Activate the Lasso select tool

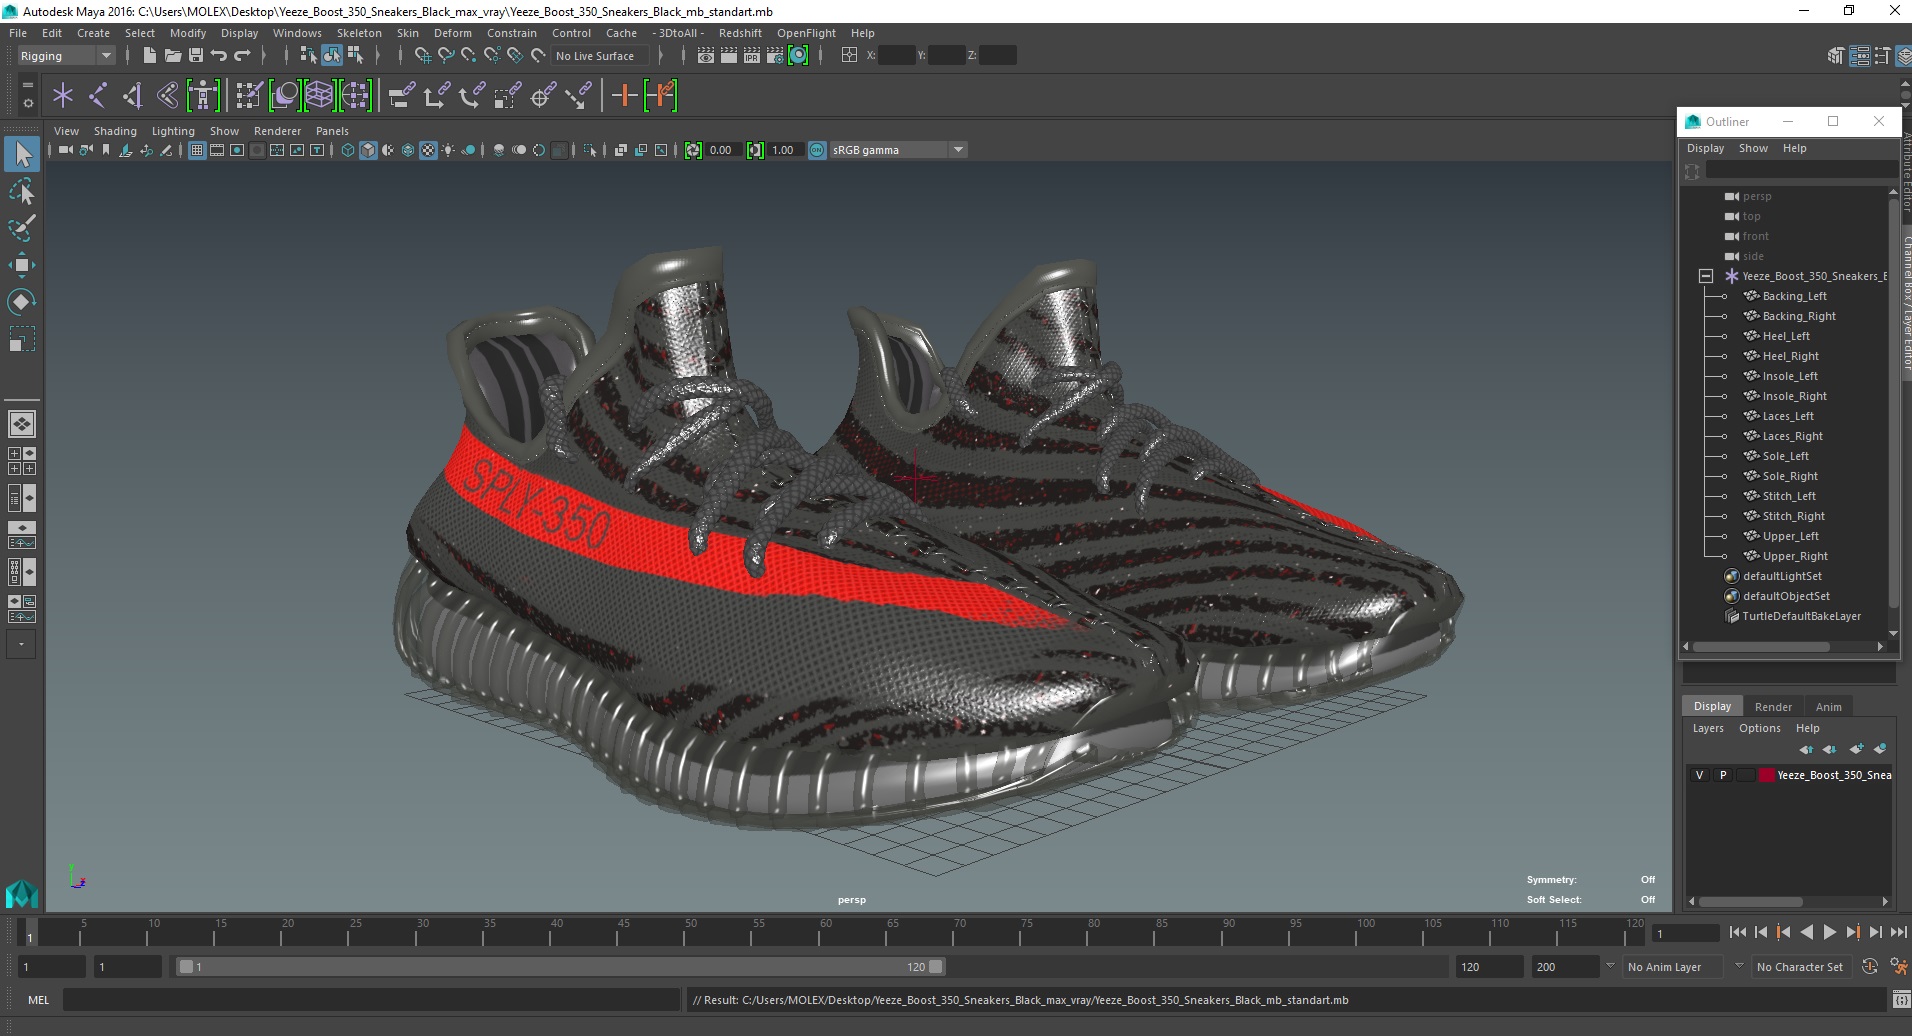(22, 191)
